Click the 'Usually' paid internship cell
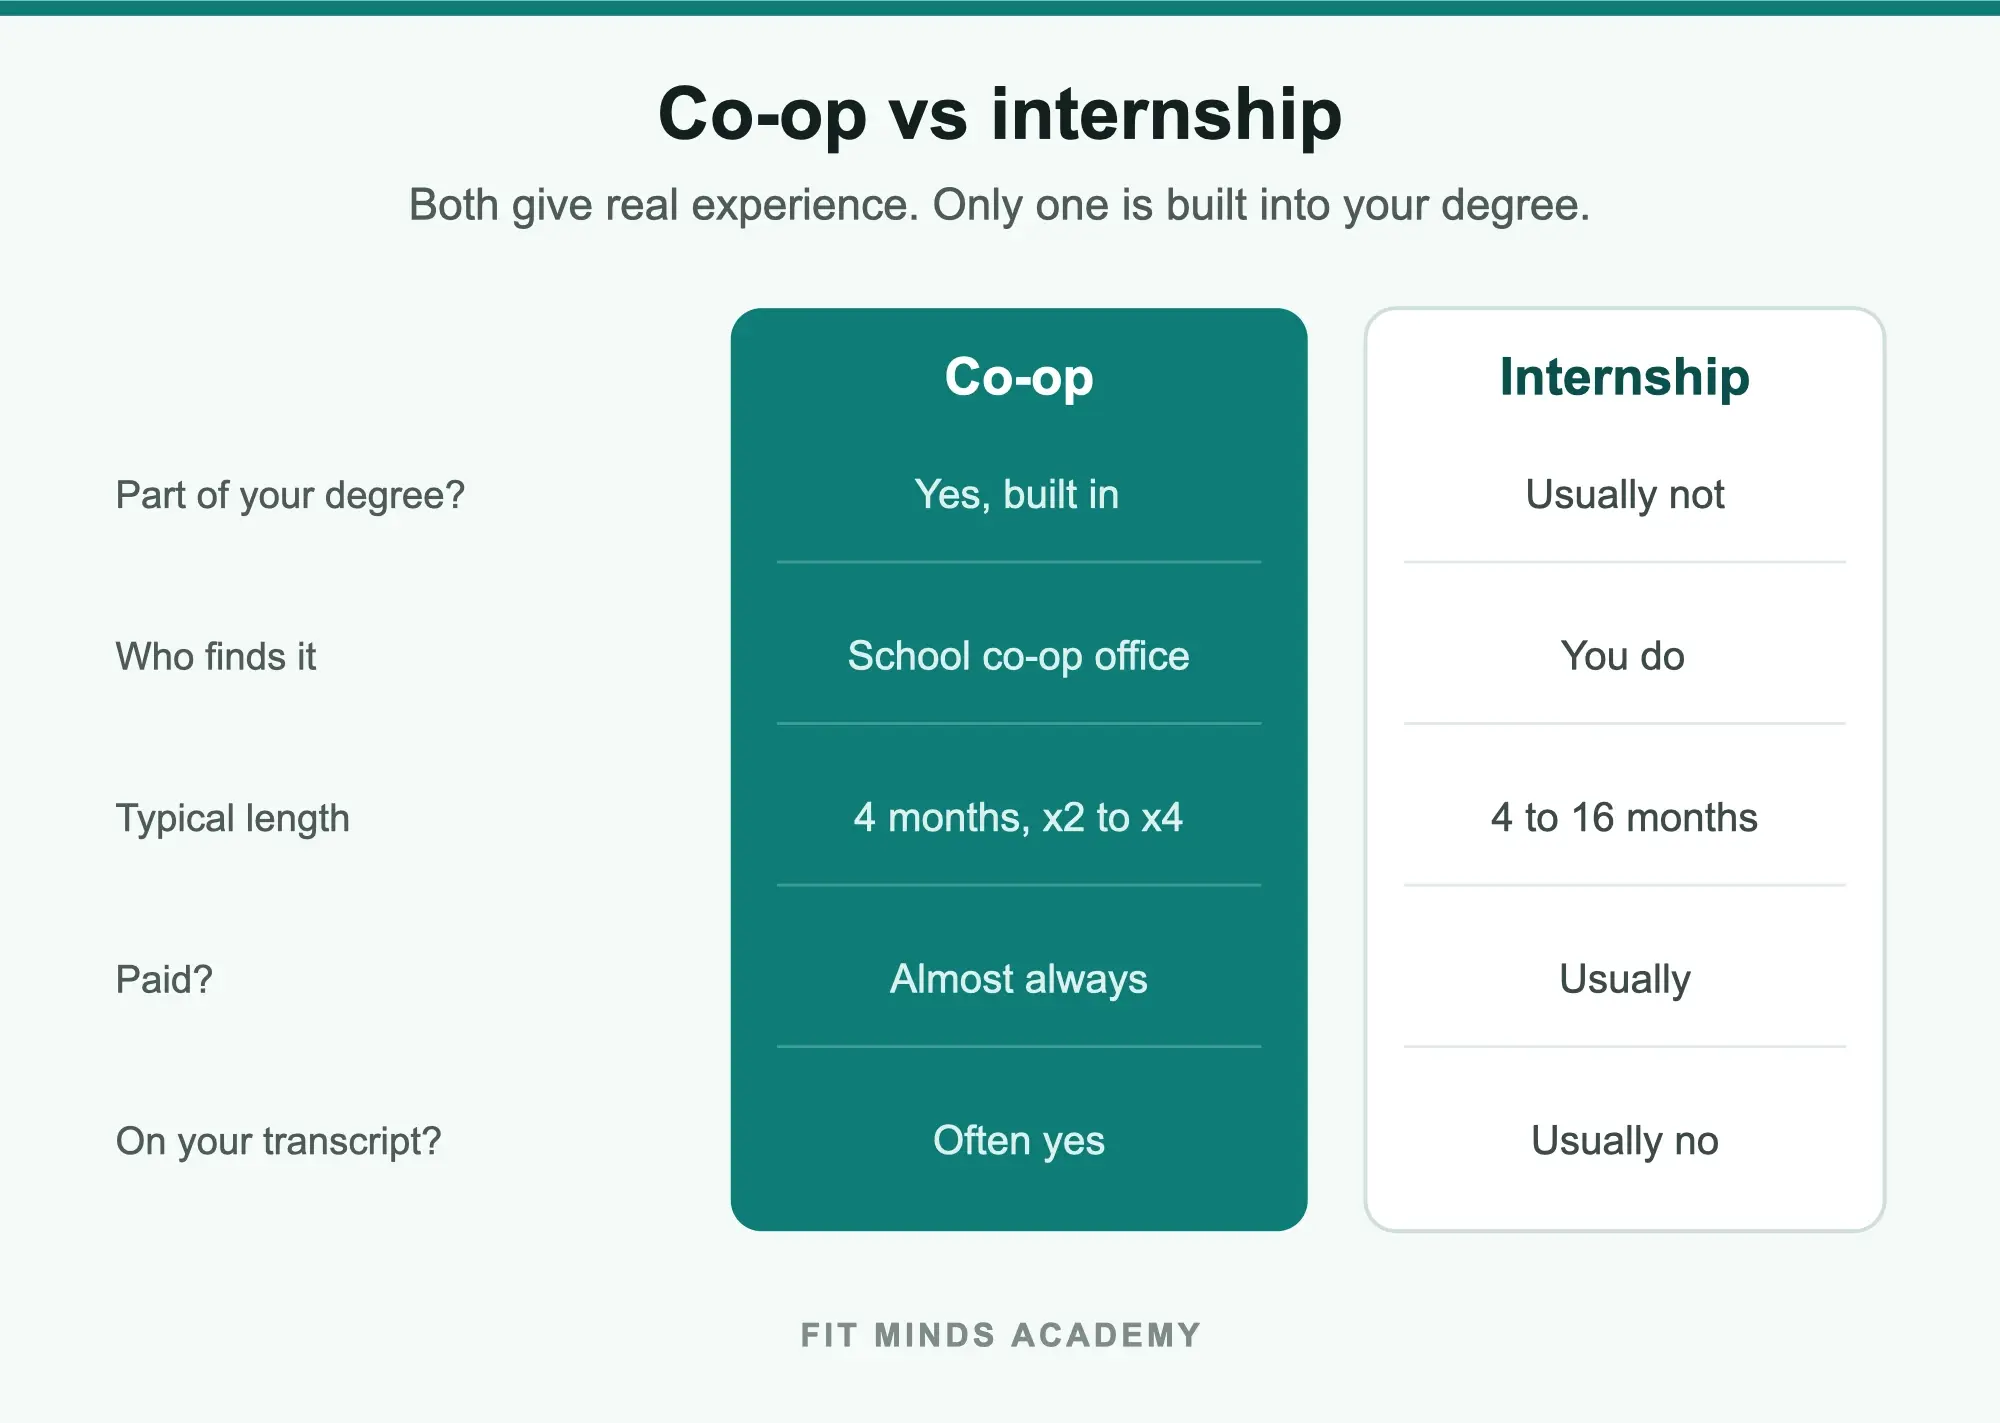This screenshot has height=1423, width=2000. tap(1625, 979)
